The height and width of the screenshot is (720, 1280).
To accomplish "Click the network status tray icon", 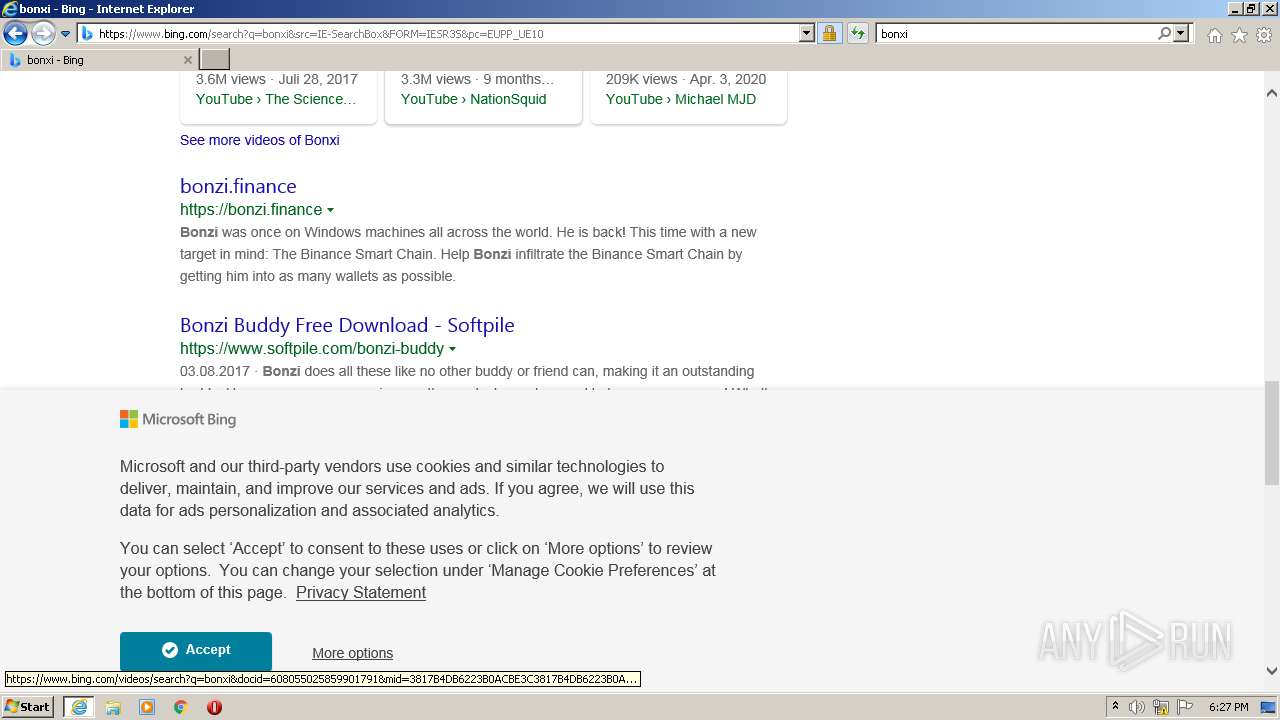I will click(1161, 707).
